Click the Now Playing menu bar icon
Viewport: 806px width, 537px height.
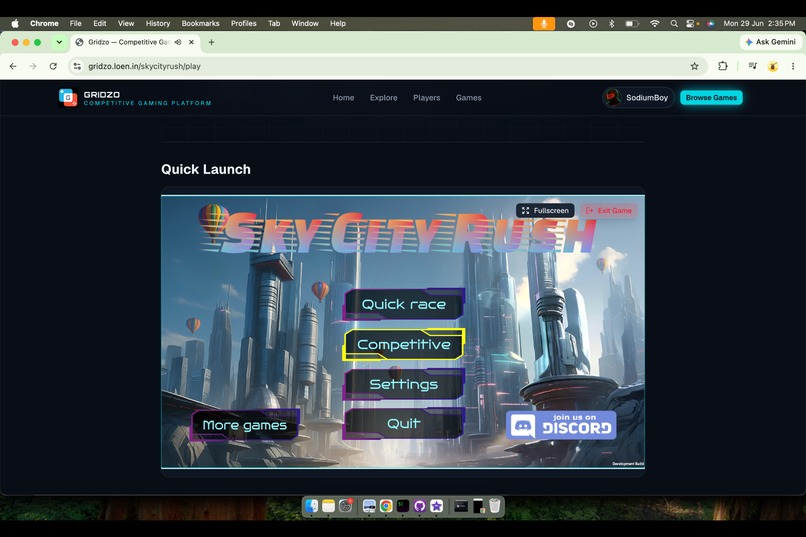pos(593,24)
